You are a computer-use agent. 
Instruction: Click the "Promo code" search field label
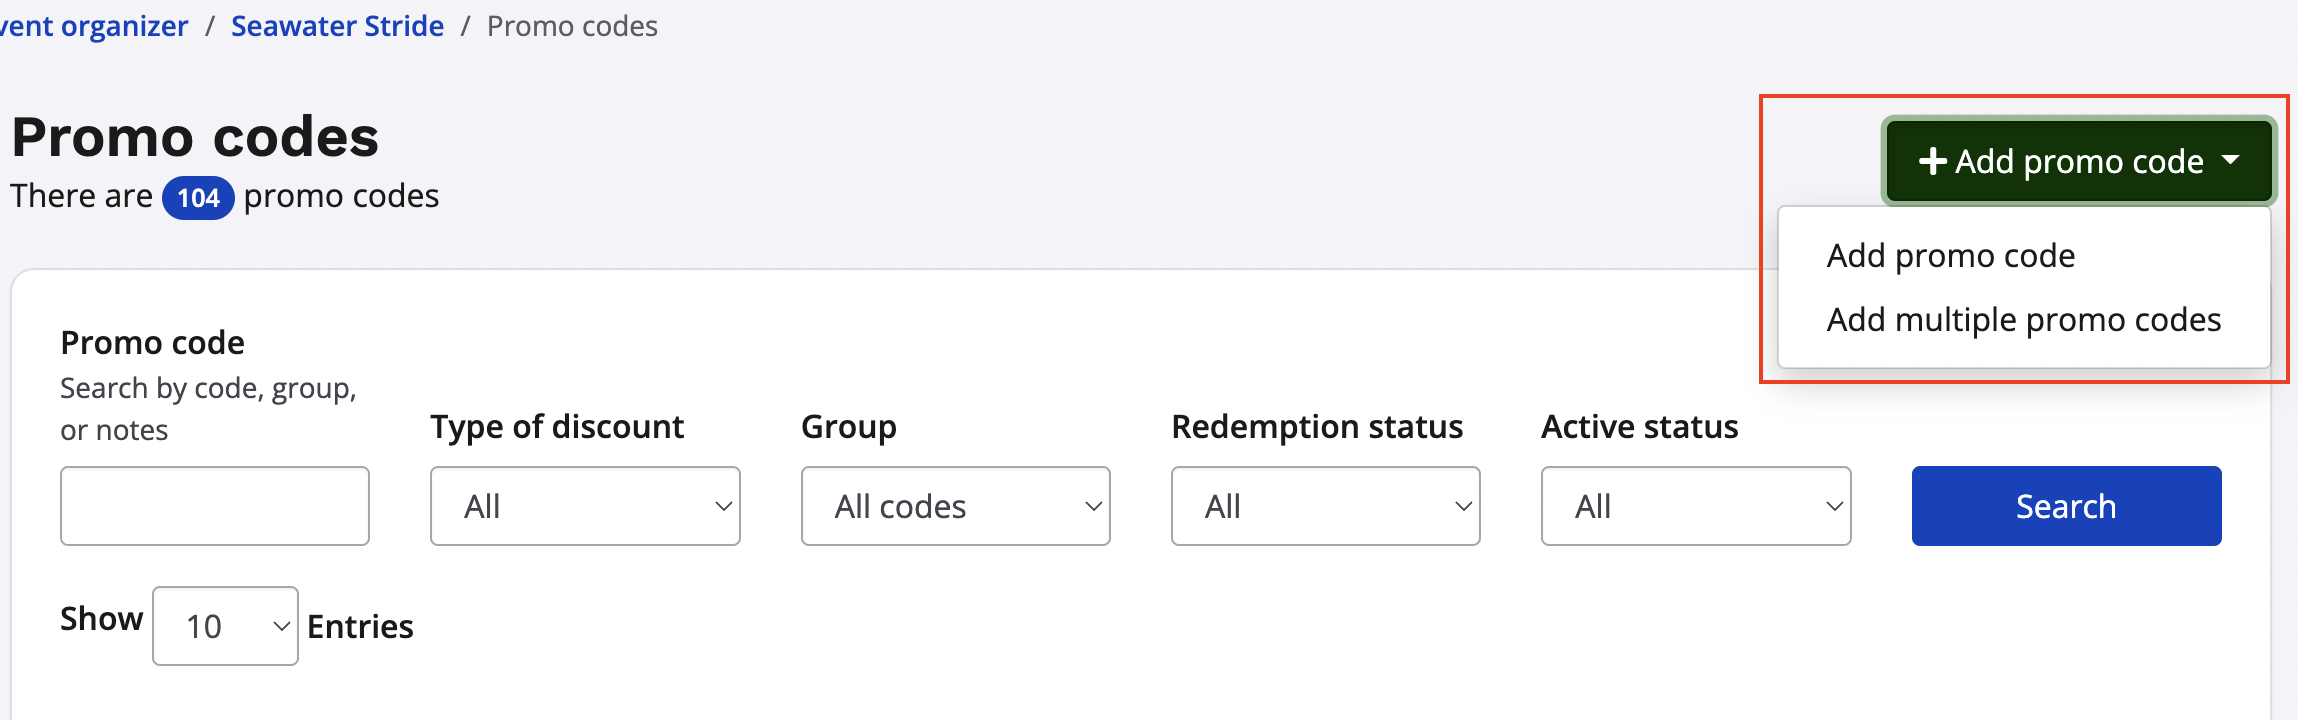click(x=152, y=343)
